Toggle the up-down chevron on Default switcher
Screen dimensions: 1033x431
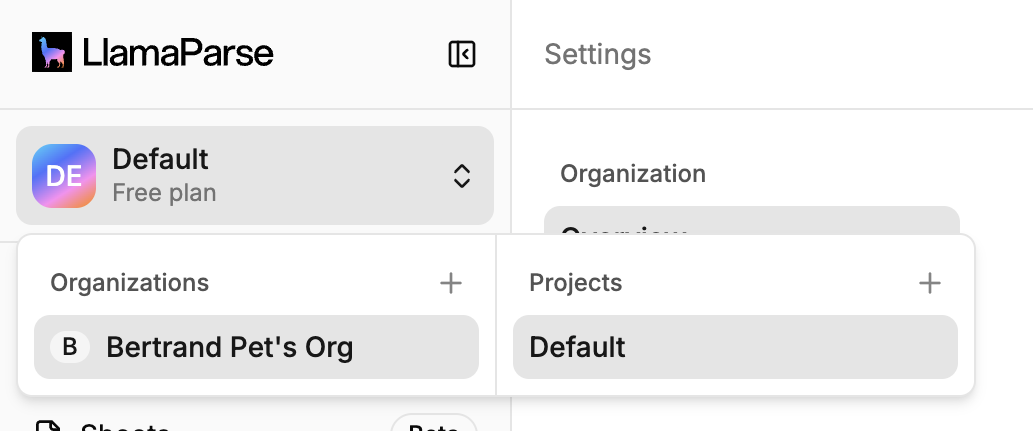coord(461,176)
